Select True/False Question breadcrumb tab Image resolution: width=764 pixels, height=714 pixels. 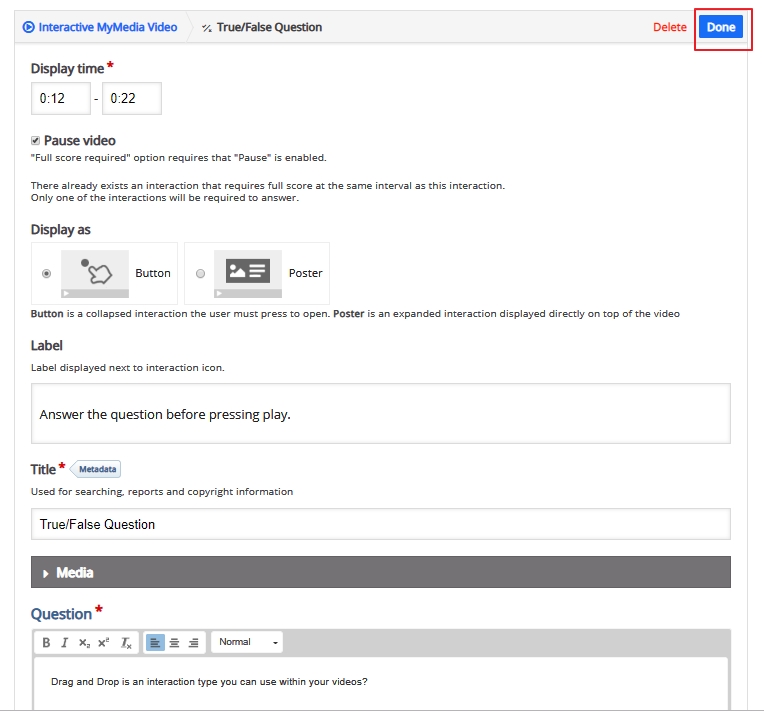coord(262,27)
